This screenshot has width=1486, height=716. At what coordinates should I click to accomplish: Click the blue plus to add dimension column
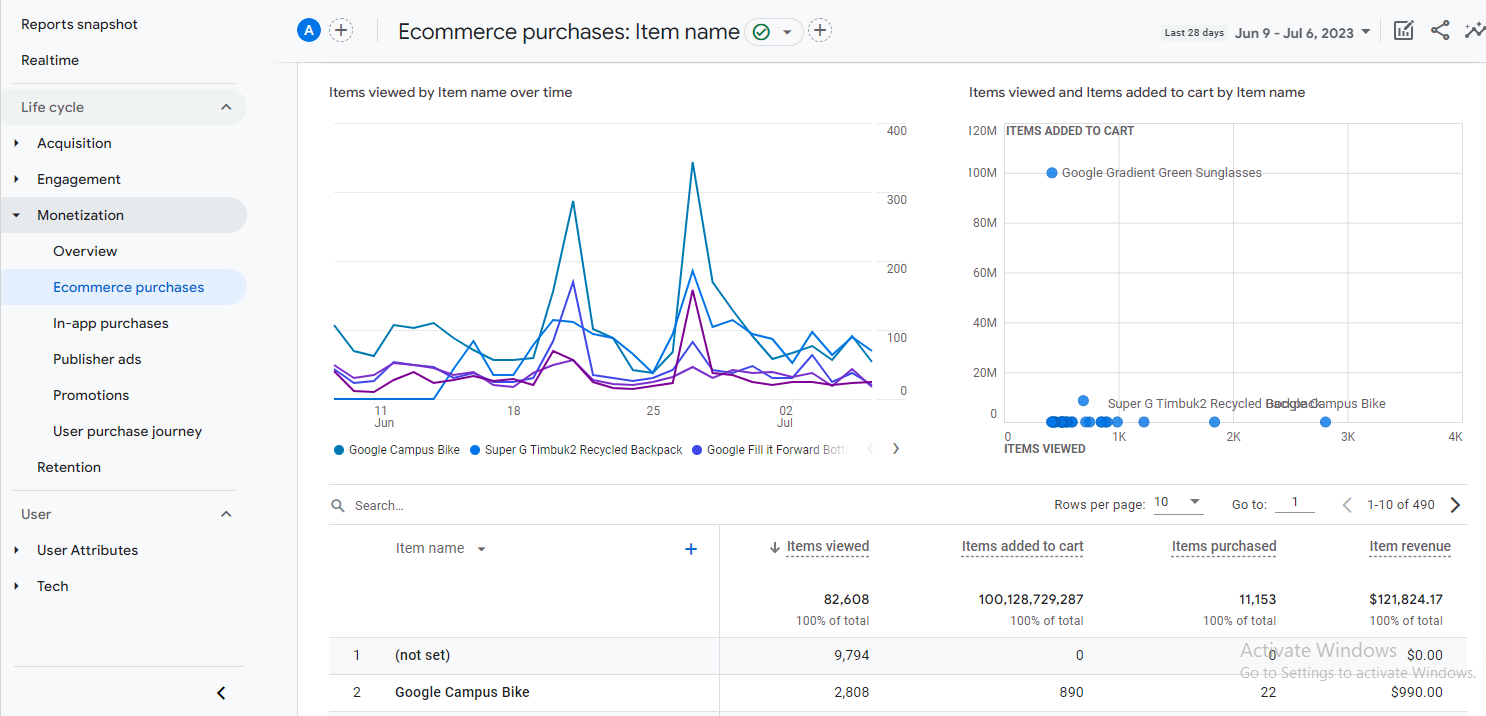[x=690, y=549]
